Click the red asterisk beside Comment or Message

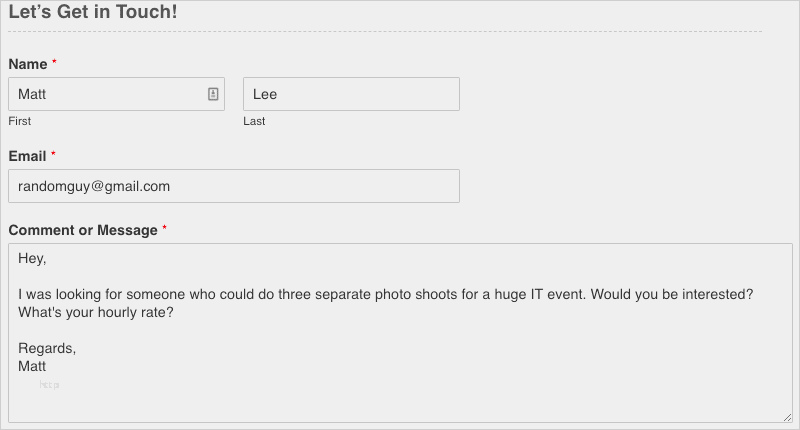pyautogui.click(x=164, y=227)
